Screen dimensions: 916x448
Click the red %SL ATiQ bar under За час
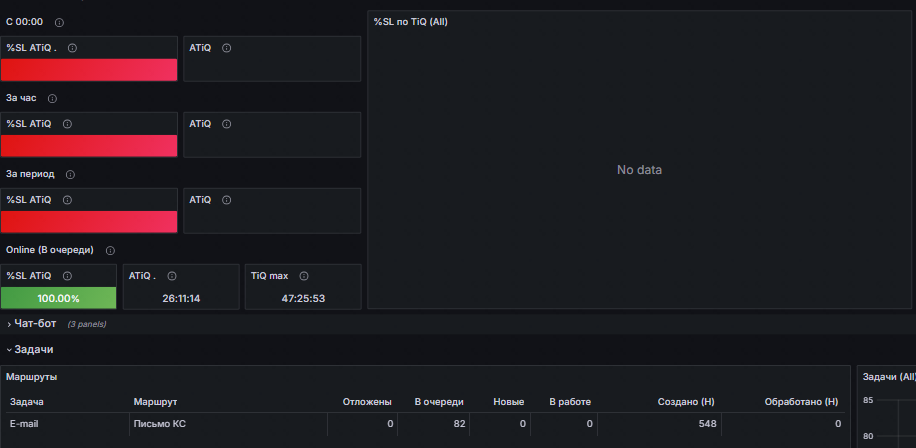89,145
